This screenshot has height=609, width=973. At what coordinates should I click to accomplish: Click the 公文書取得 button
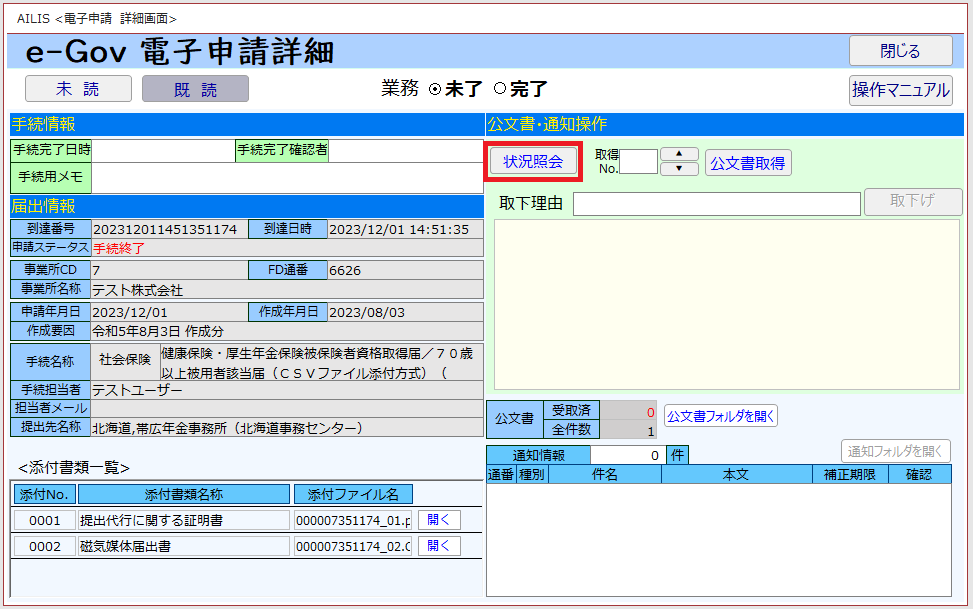pyautogui.click(x=748, y=163)
